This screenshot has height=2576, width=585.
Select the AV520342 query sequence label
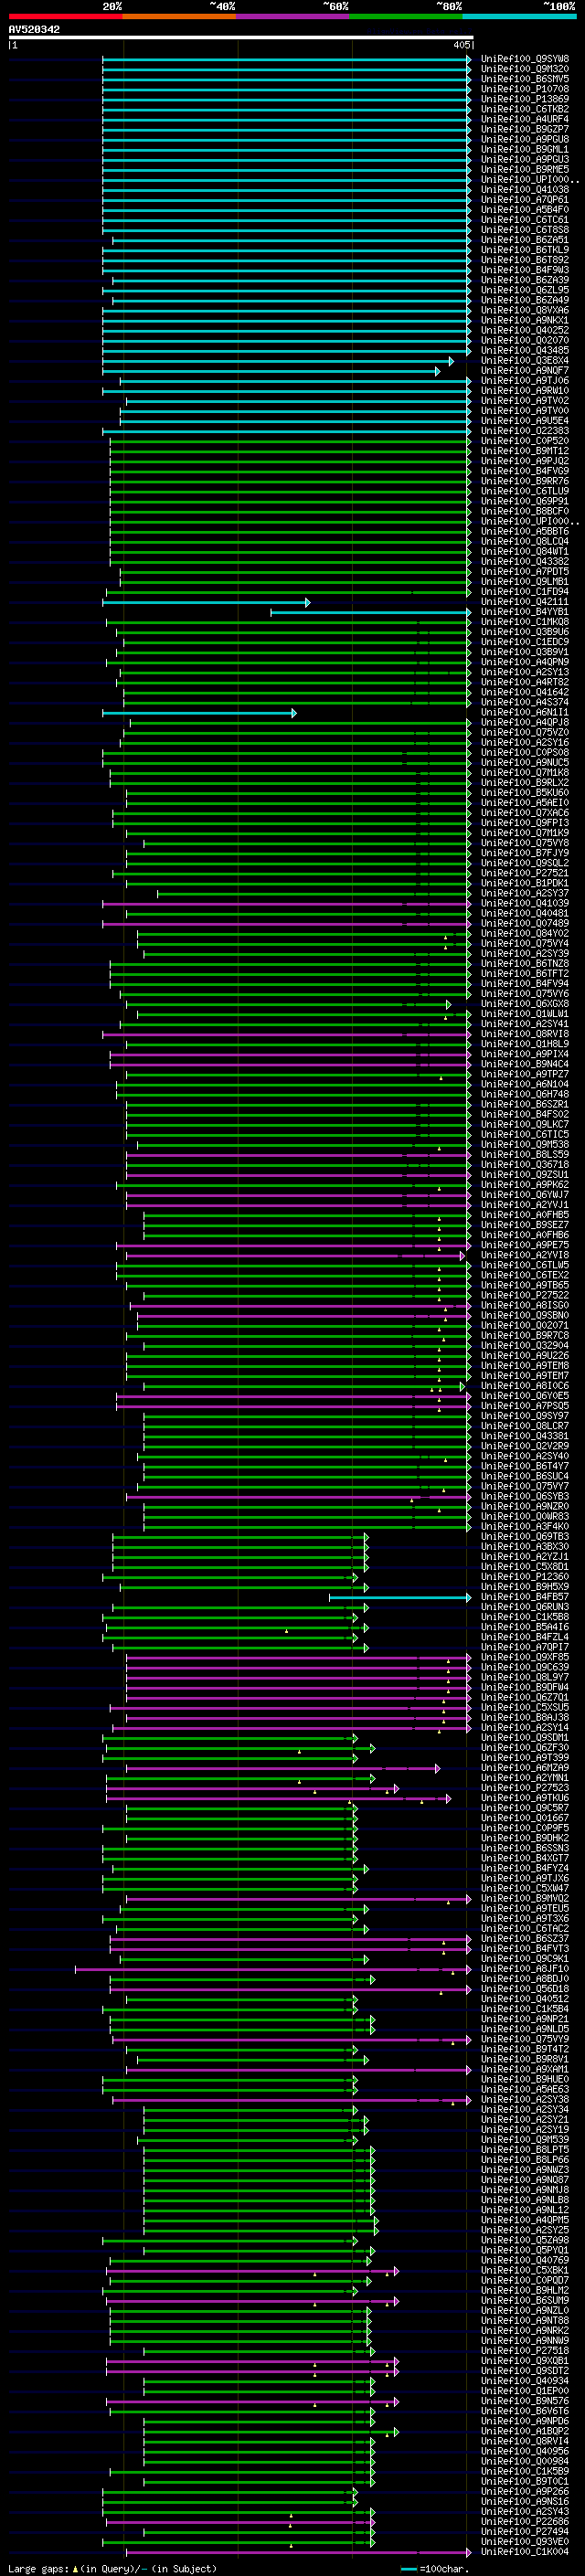click(34, 30)
